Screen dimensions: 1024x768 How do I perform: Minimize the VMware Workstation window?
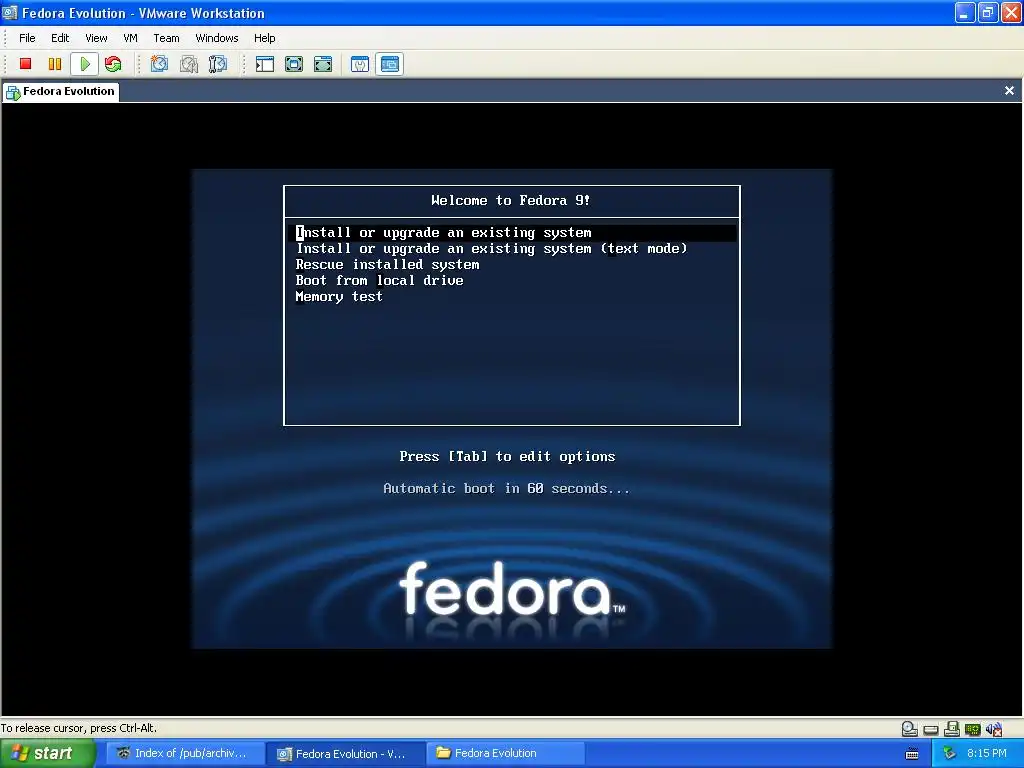[965, 12]
